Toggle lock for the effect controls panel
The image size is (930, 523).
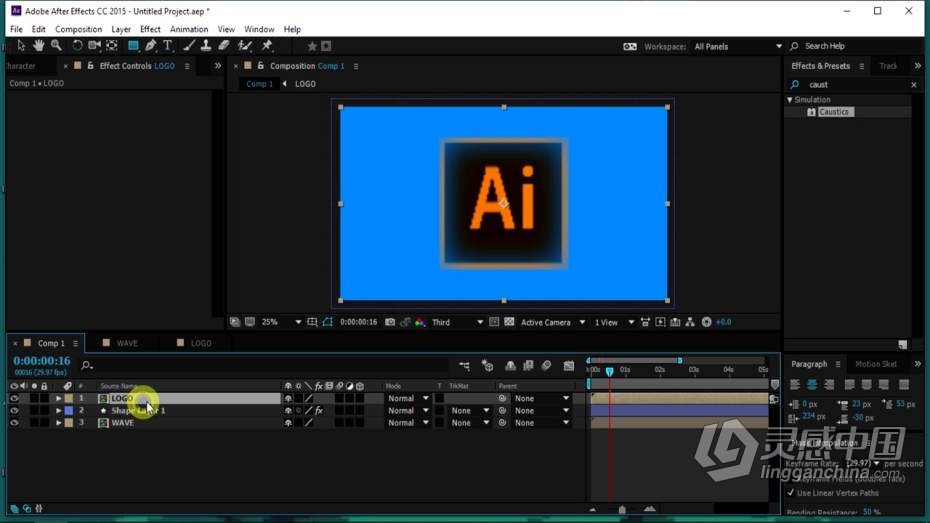tap(91, 66)
